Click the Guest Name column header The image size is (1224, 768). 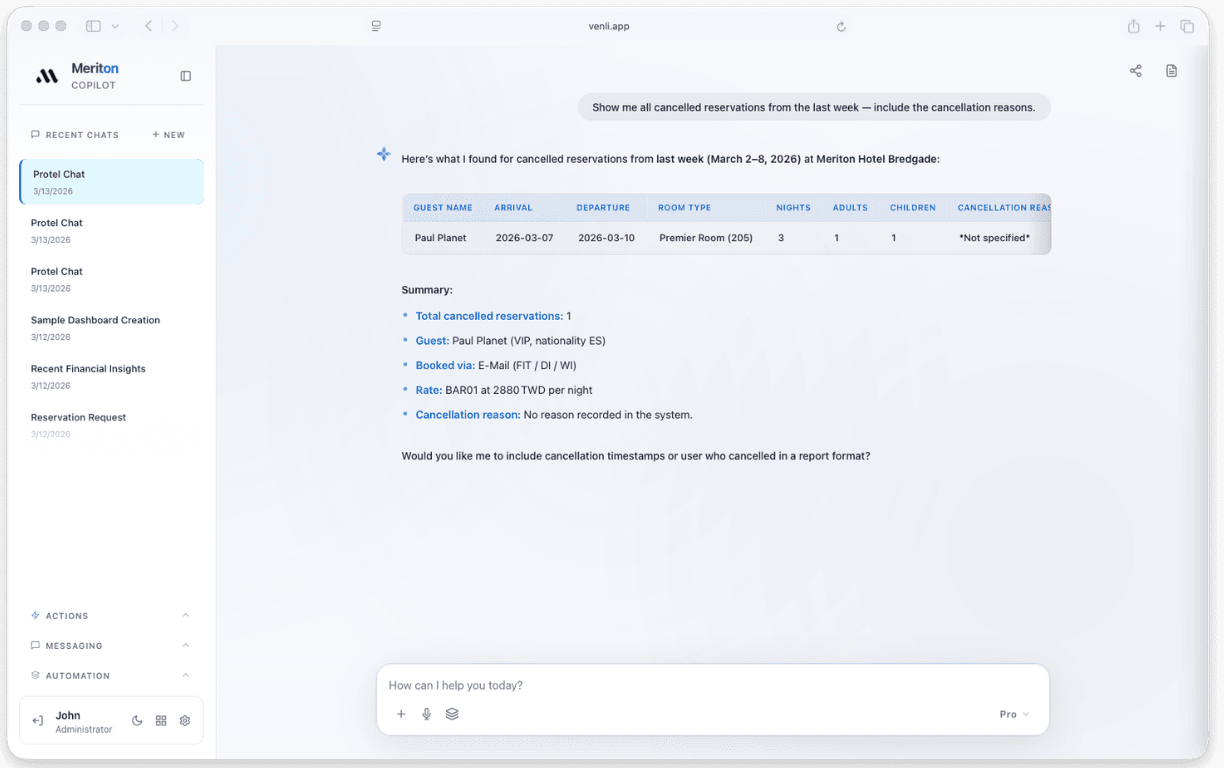(x=443, y=208)
